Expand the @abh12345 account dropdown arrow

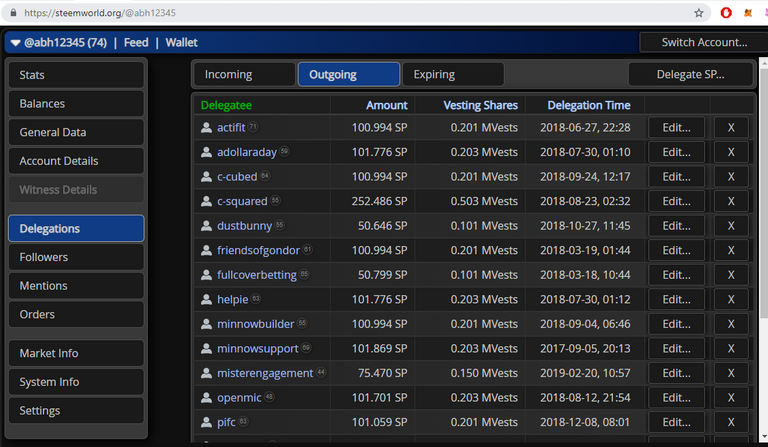pos(15,43)
